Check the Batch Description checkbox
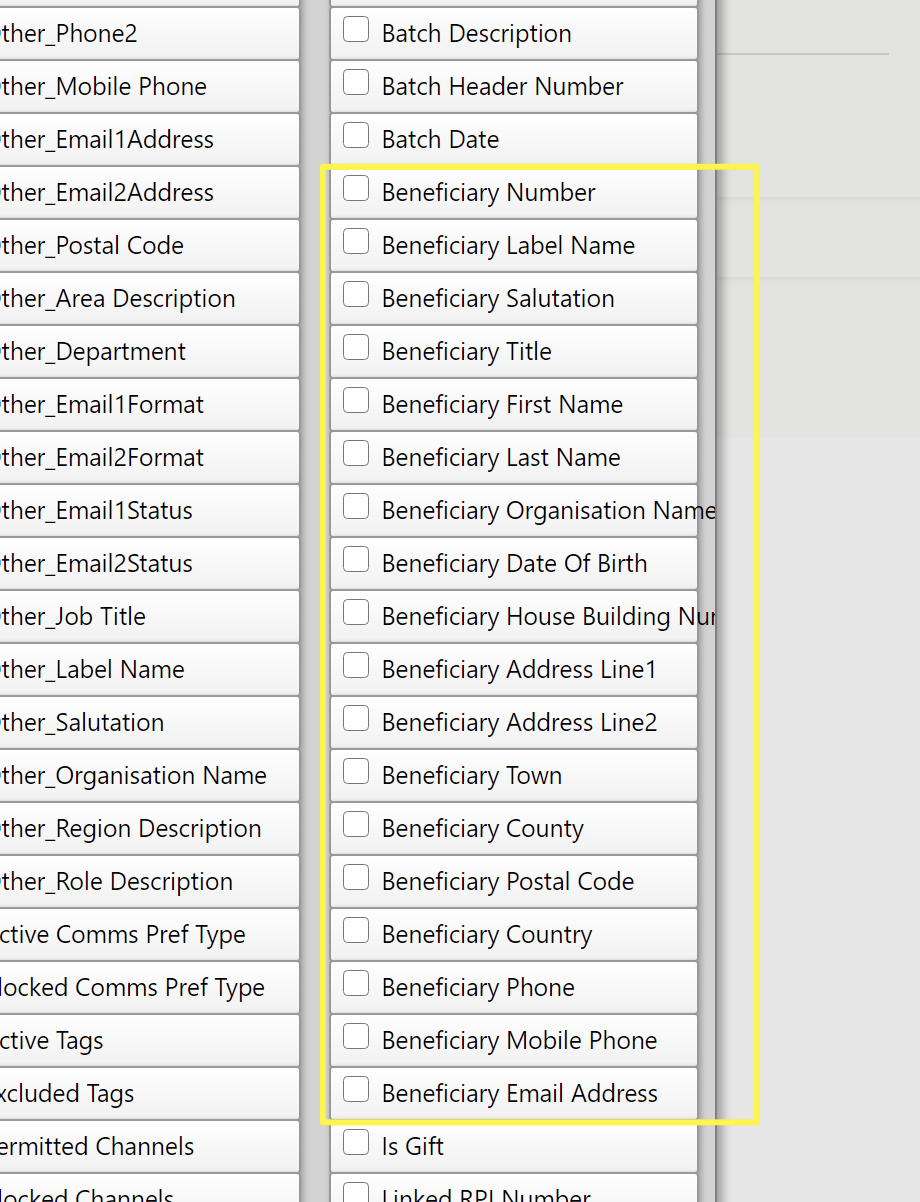This screenshot has height=1202, width=920. pyautogui.click(x=356, y=30)
